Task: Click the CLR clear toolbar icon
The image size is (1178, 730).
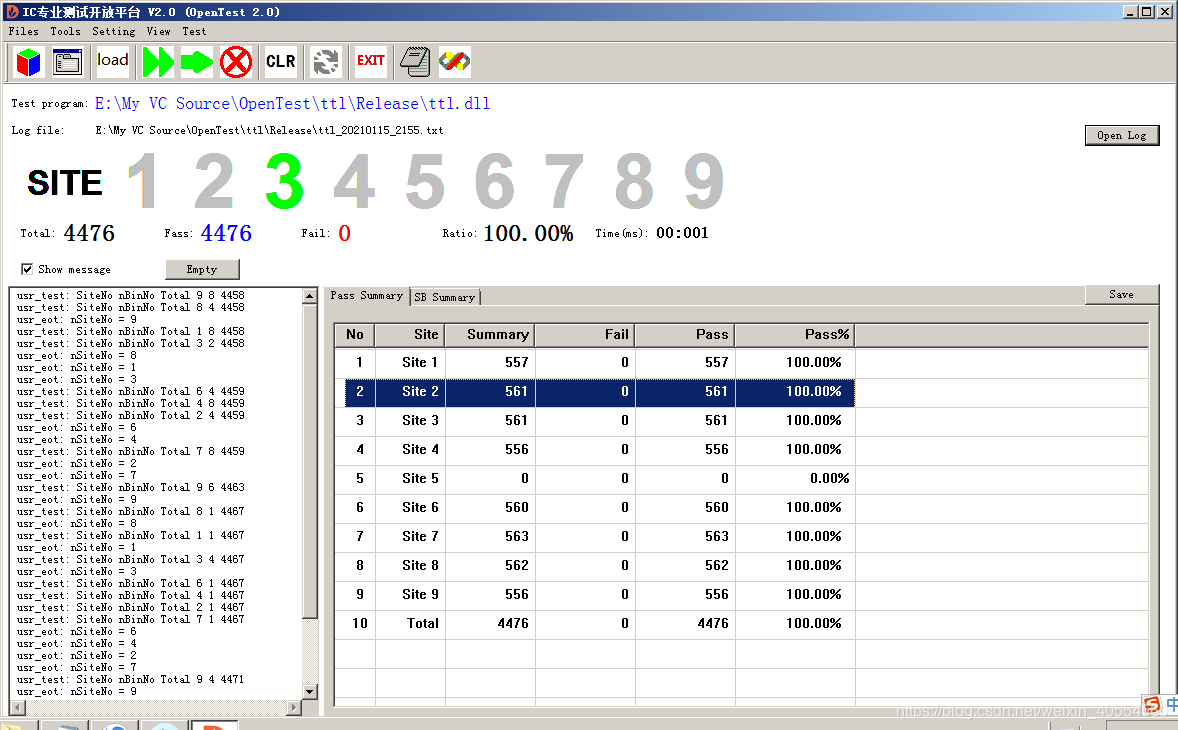Action: tap(281, 62)
